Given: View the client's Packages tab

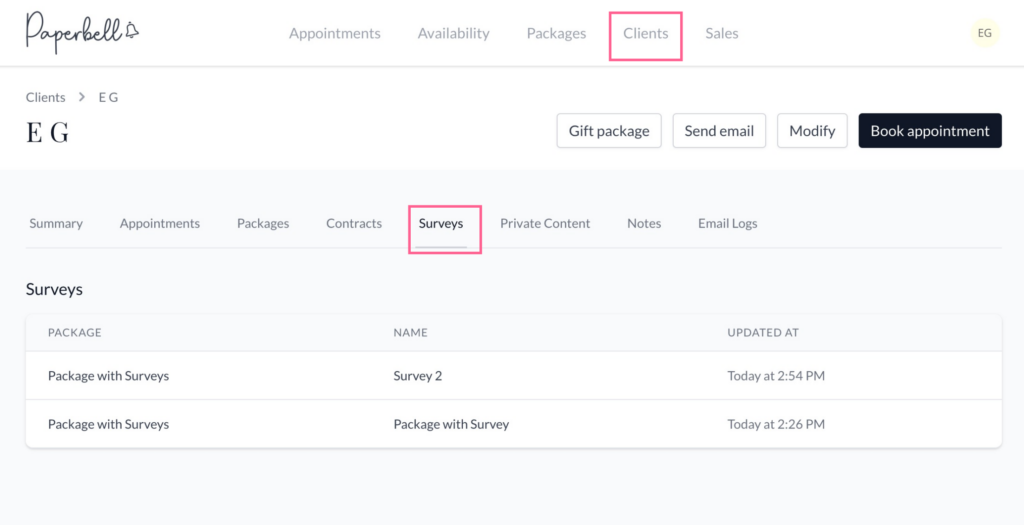Looking at the screenshot, I should click(263, 223).
